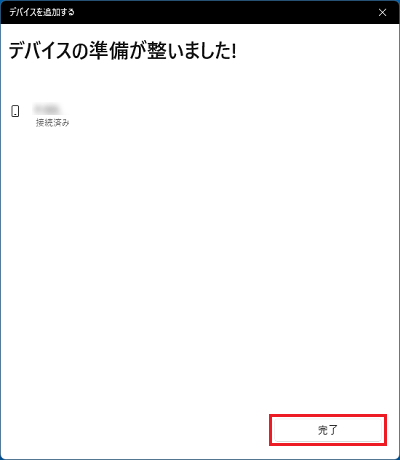Viewport: 400px width, 460px height.
Task: Select the phone device icon
Action: click(15, 111)
